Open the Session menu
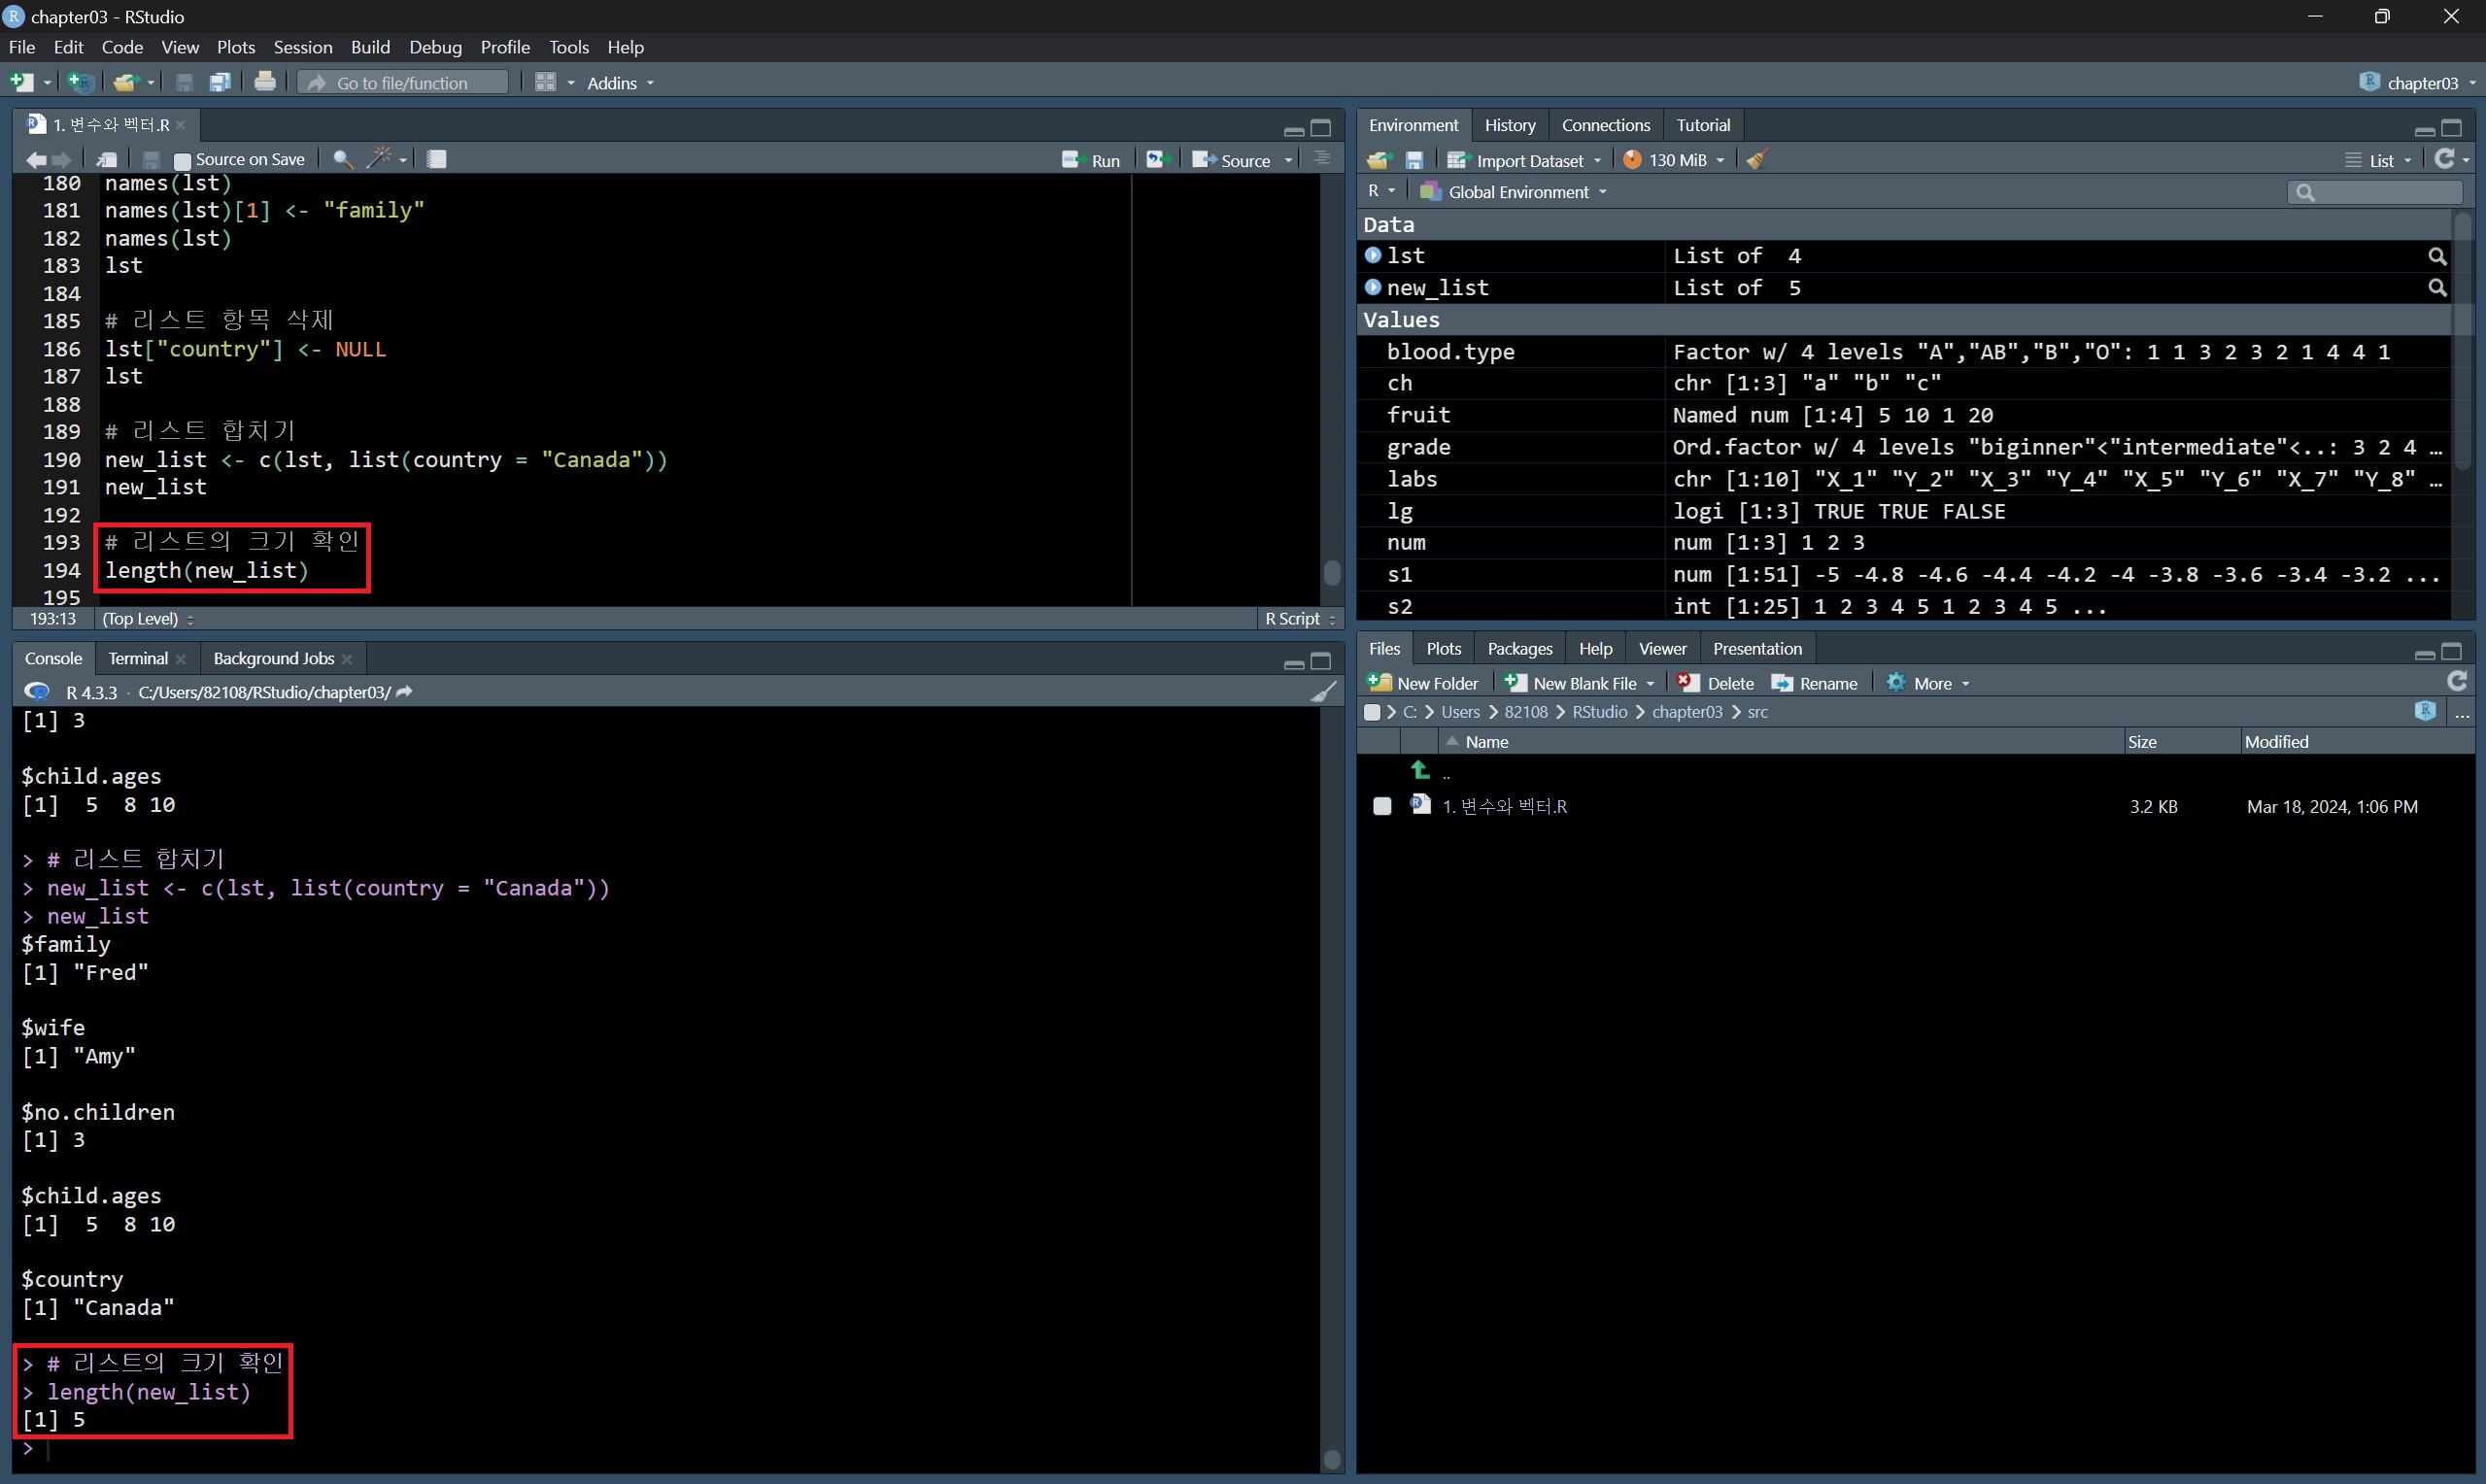This screenshot has width=2486, height=1484. [302, 47]
